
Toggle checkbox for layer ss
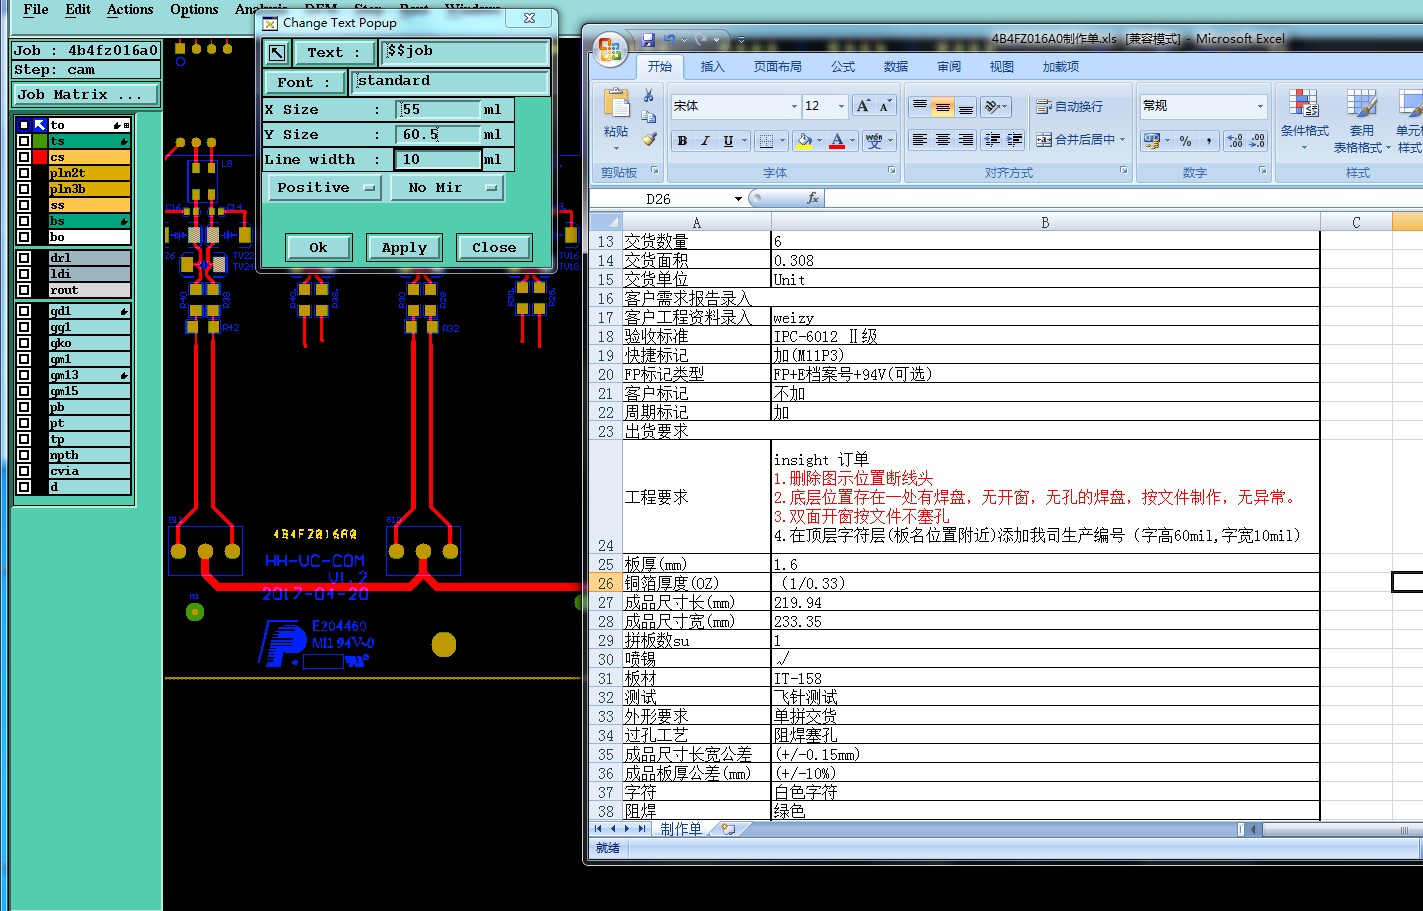24,205
